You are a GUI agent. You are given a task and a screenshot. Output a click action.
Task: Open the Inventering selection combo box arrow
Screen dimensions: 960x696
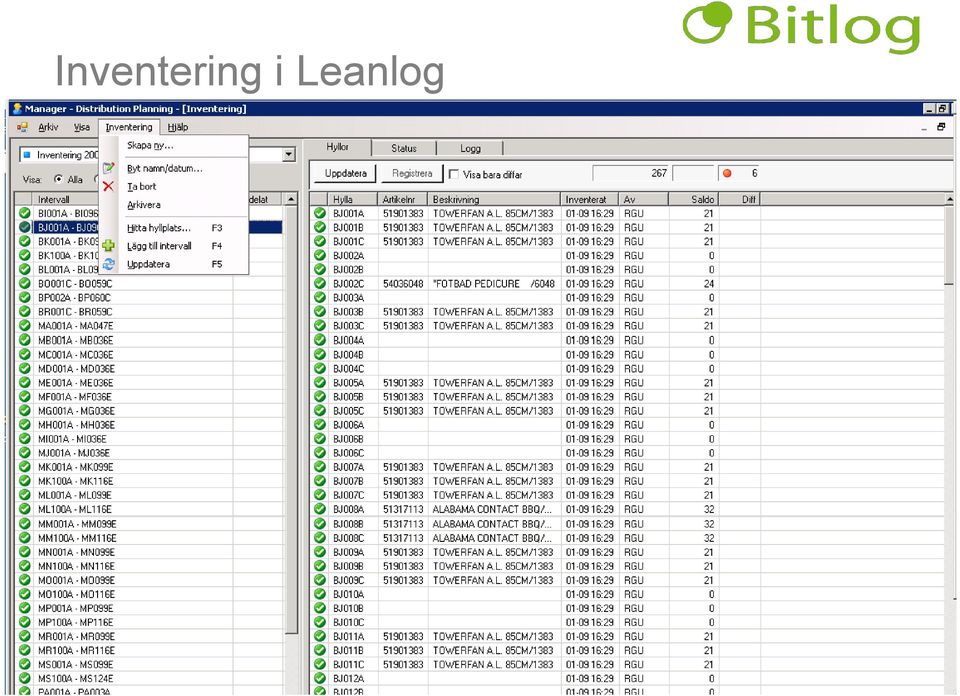289,155
